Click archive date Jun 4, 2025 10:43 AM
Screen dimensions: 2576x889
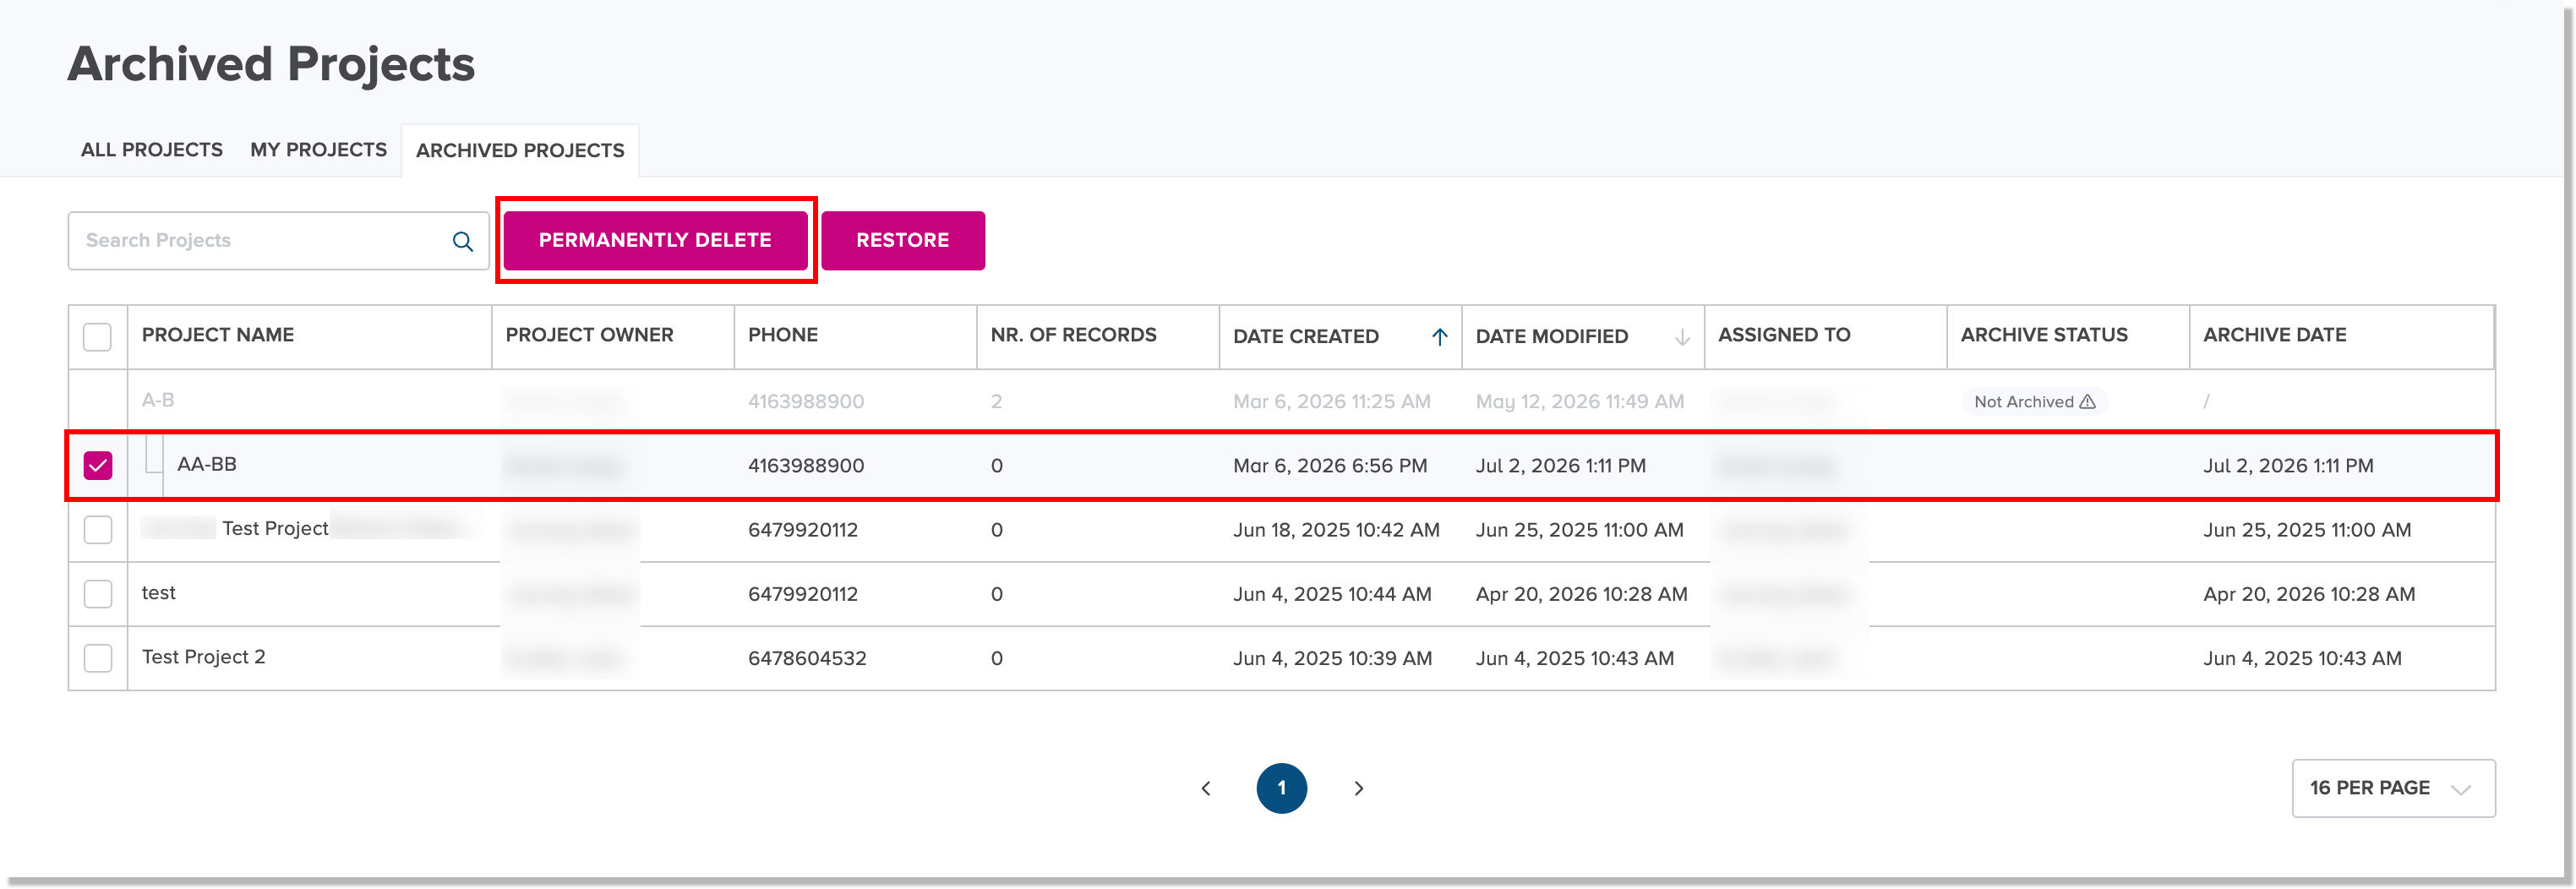[2302, 658]
